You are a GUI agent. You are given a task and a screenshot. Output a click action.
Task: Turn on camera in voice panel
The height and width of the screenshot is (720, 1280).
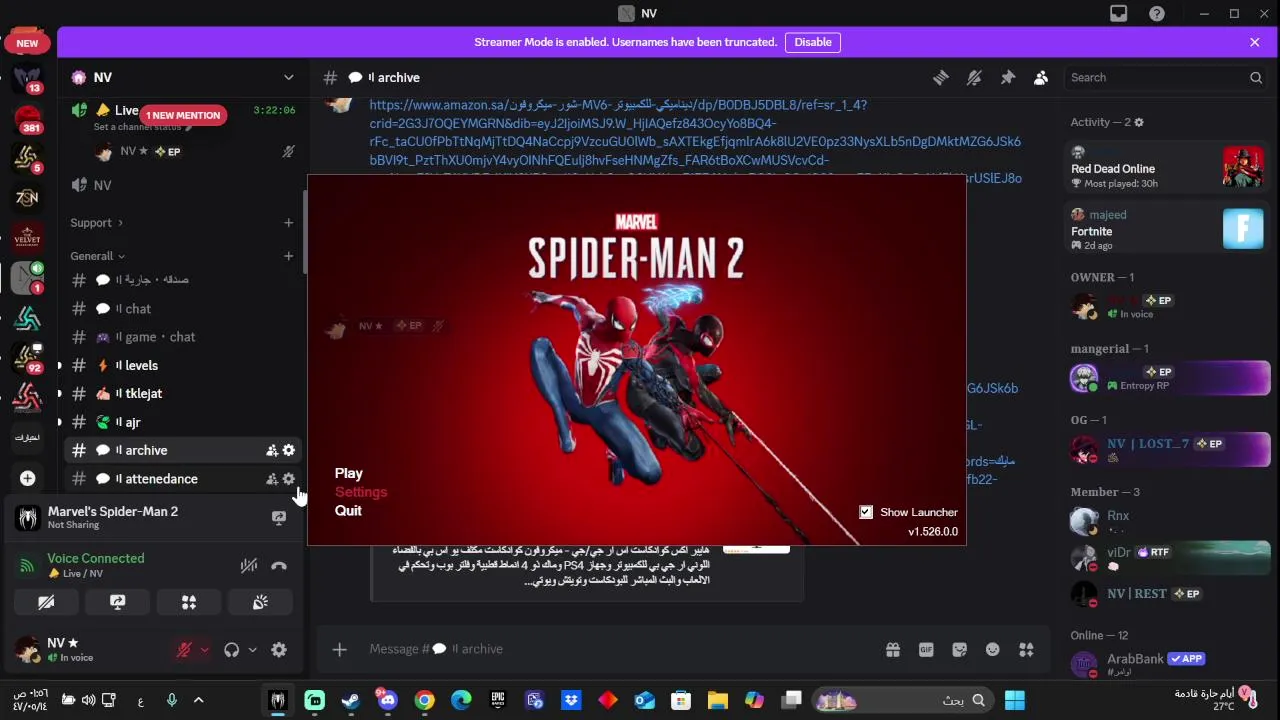pyautogui.click(x=46, y=602)
